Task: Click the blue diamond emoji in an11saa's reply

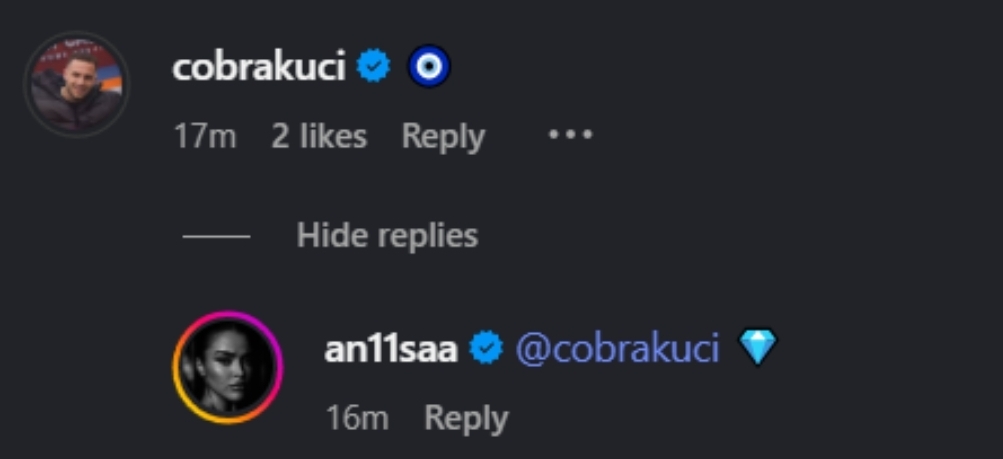Action: (x=757, y=348)
